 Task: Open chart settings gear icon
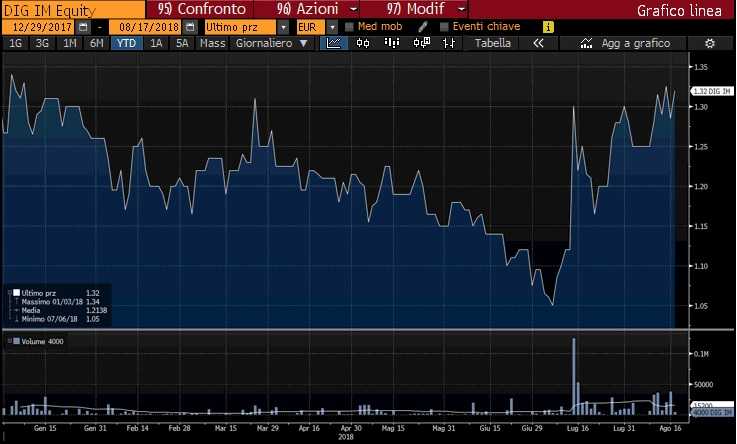710,43
